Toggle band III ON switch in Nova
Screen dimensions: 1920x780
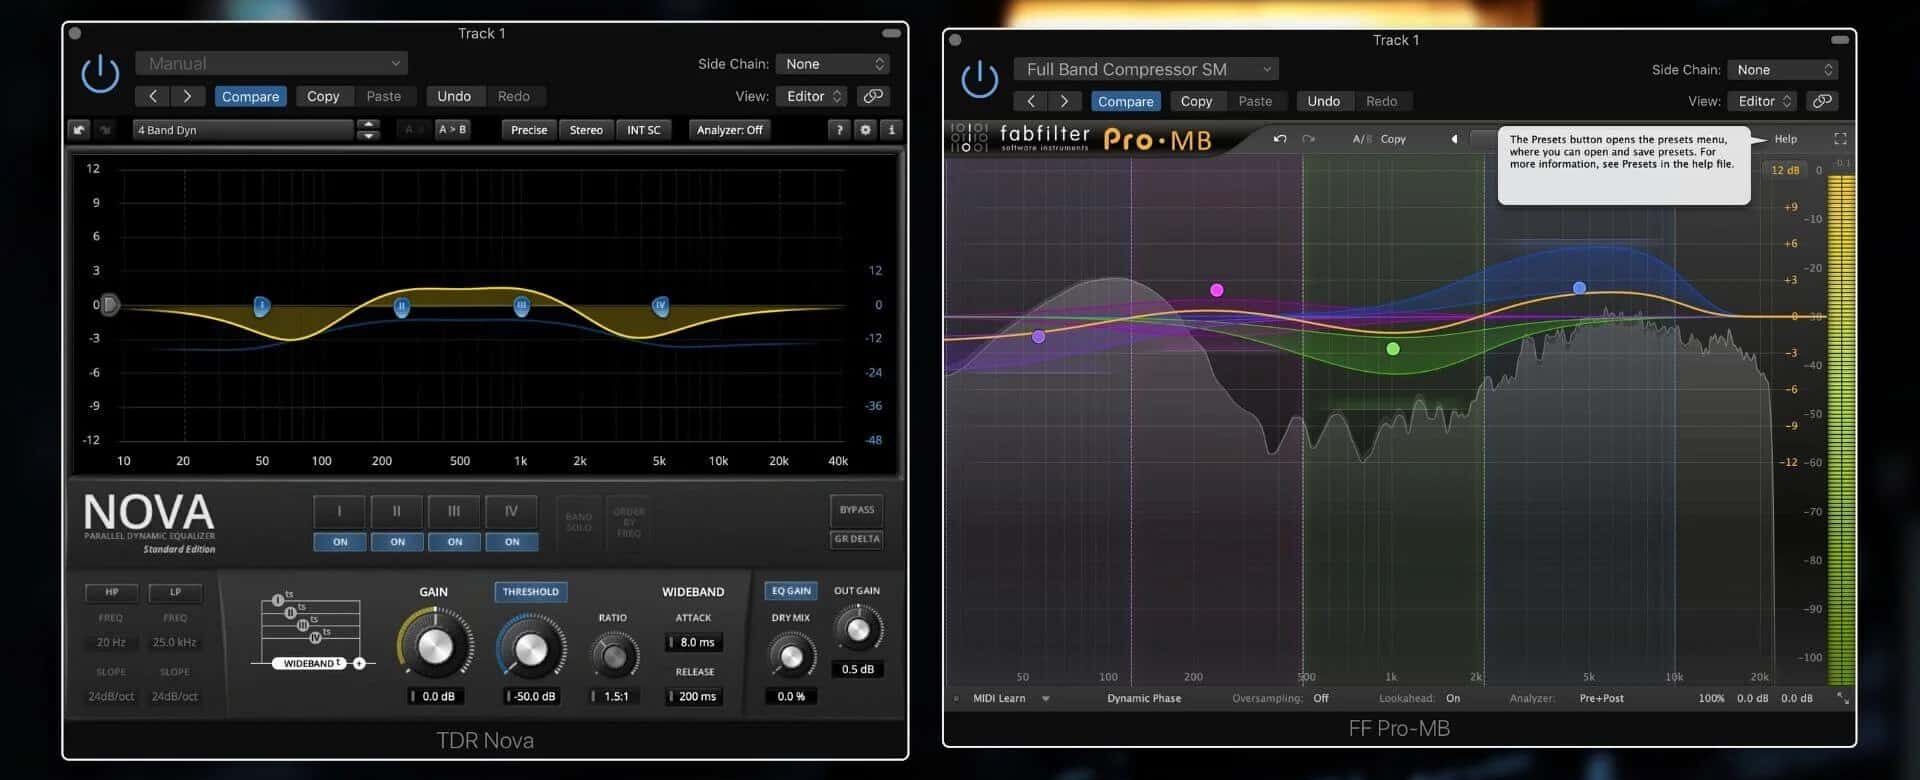455,542
